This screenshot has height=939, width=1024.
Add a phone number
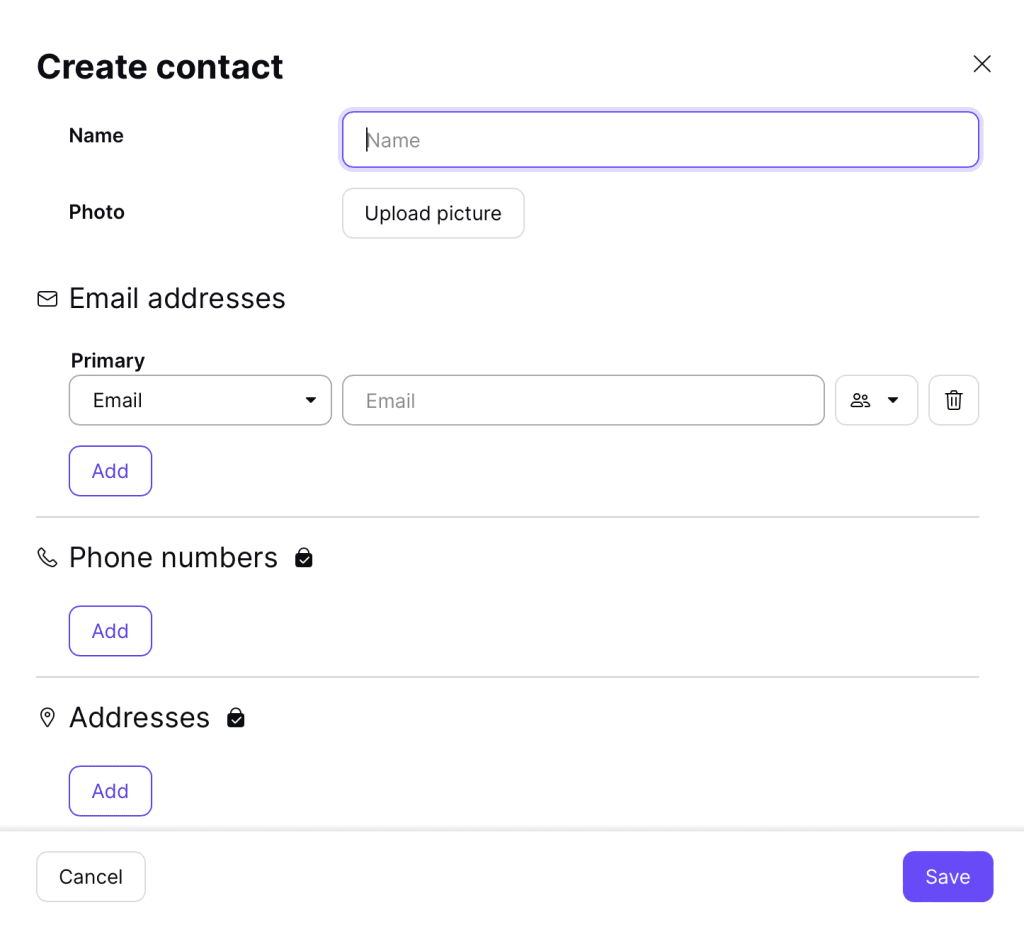pyautogui.click(x=110, y=631)
